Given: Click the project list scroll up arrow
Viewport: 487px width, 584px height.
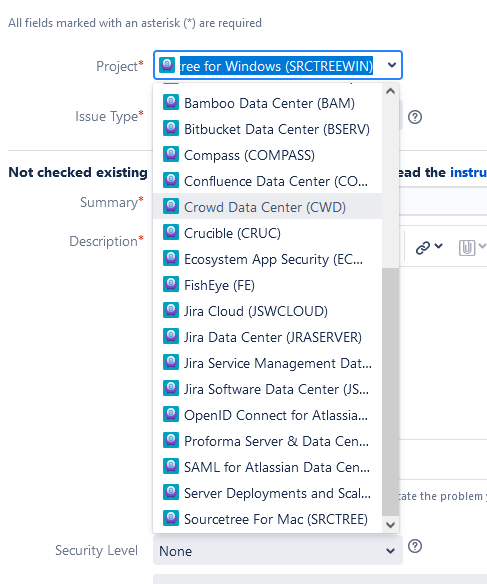Looking at the screenshot, I should click(x=391, y=91).
